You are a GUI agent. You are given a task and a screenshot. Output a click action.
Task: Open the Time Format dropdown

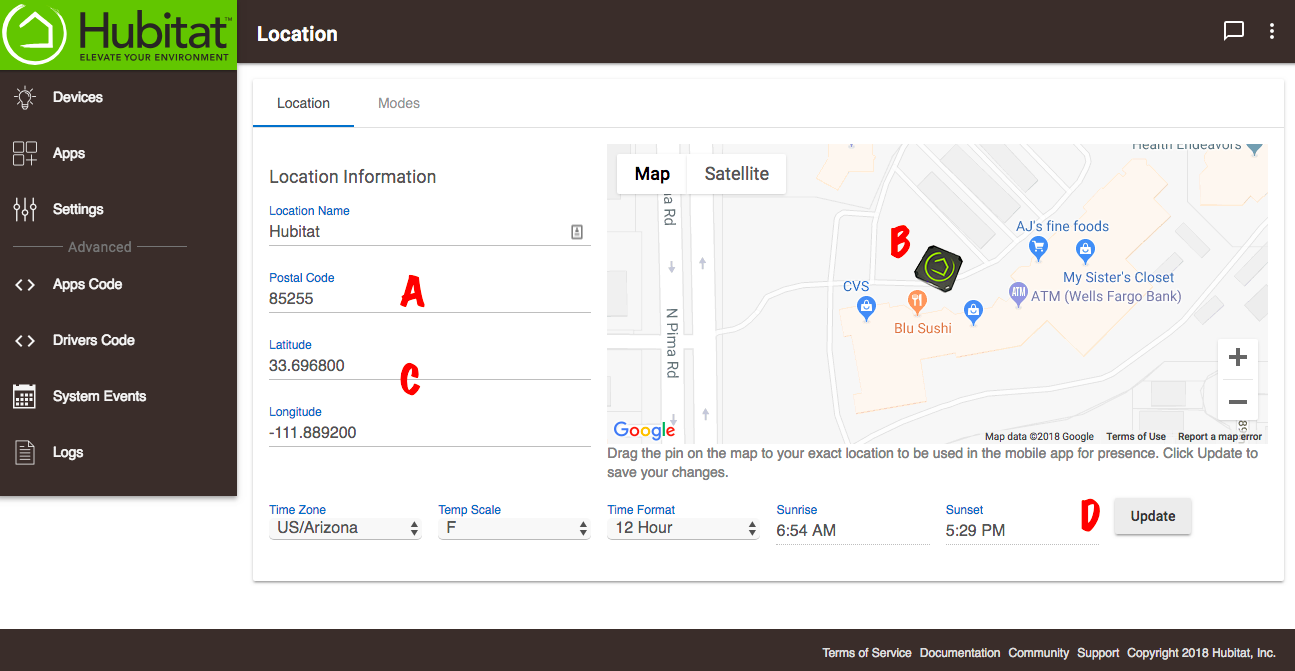pyautogui.click(x=684, y=528)
